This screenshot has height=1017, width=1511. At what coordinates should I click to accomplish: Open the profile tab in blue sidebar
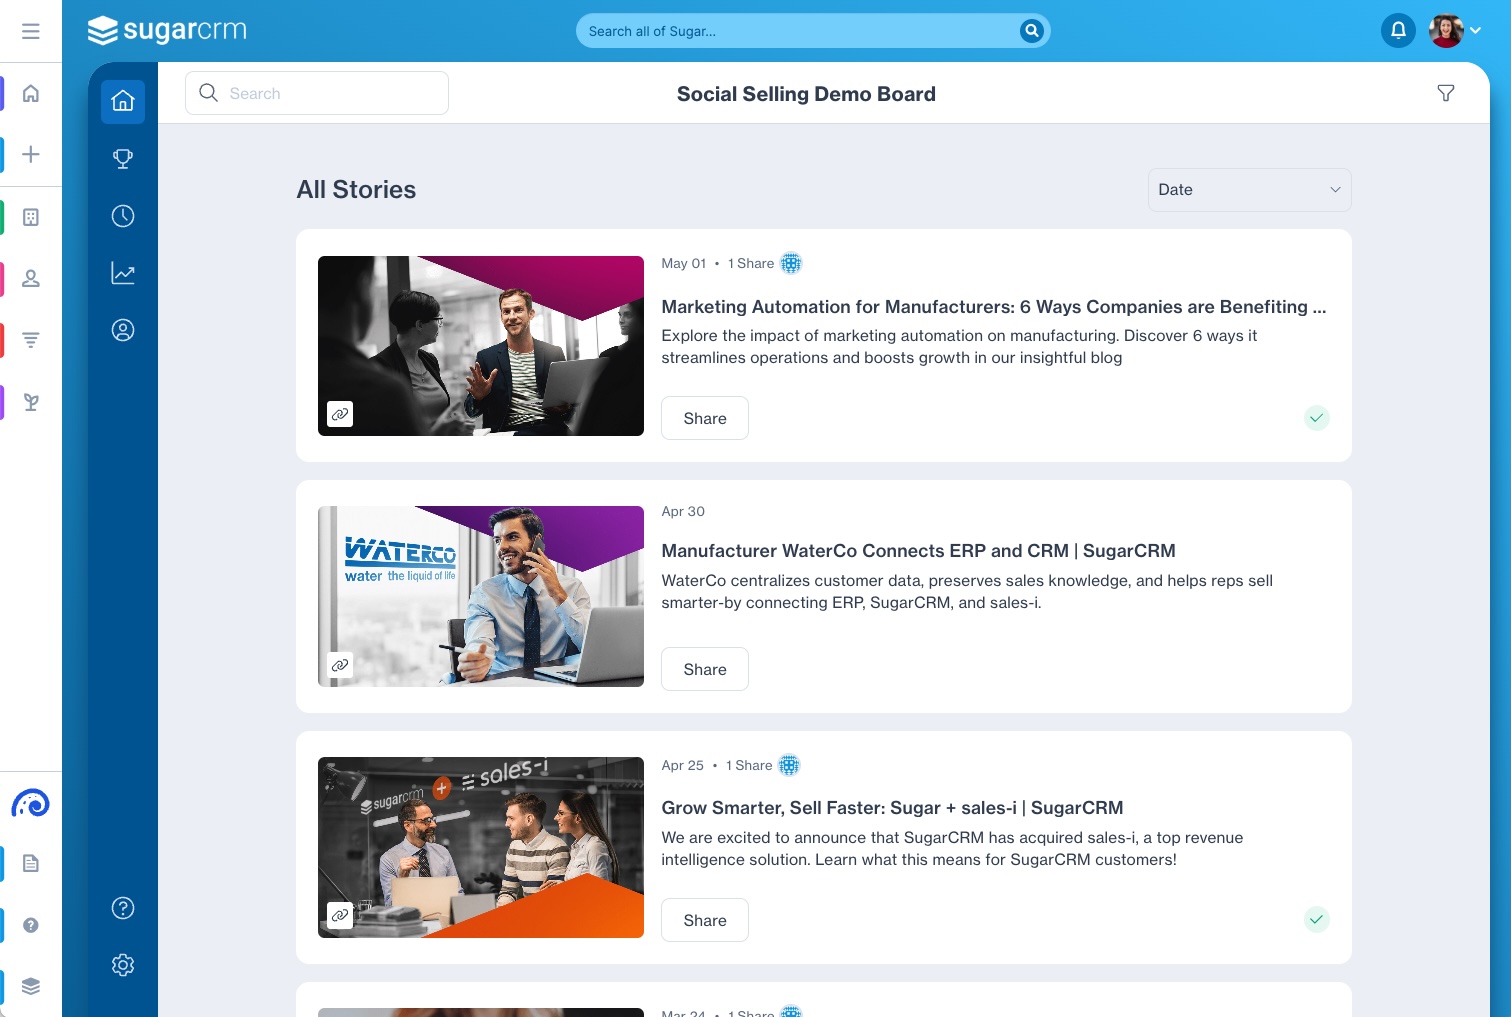click(123, 330)
